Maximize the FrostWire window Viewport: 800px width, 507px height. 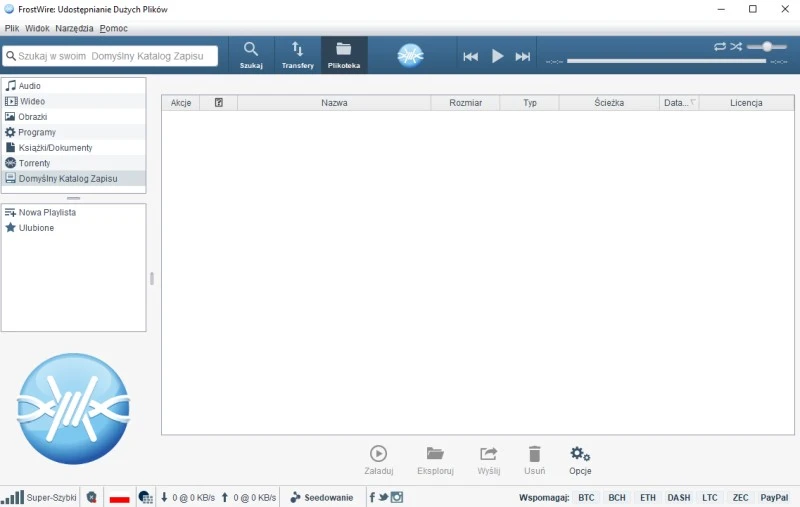(x=753, y=9)
